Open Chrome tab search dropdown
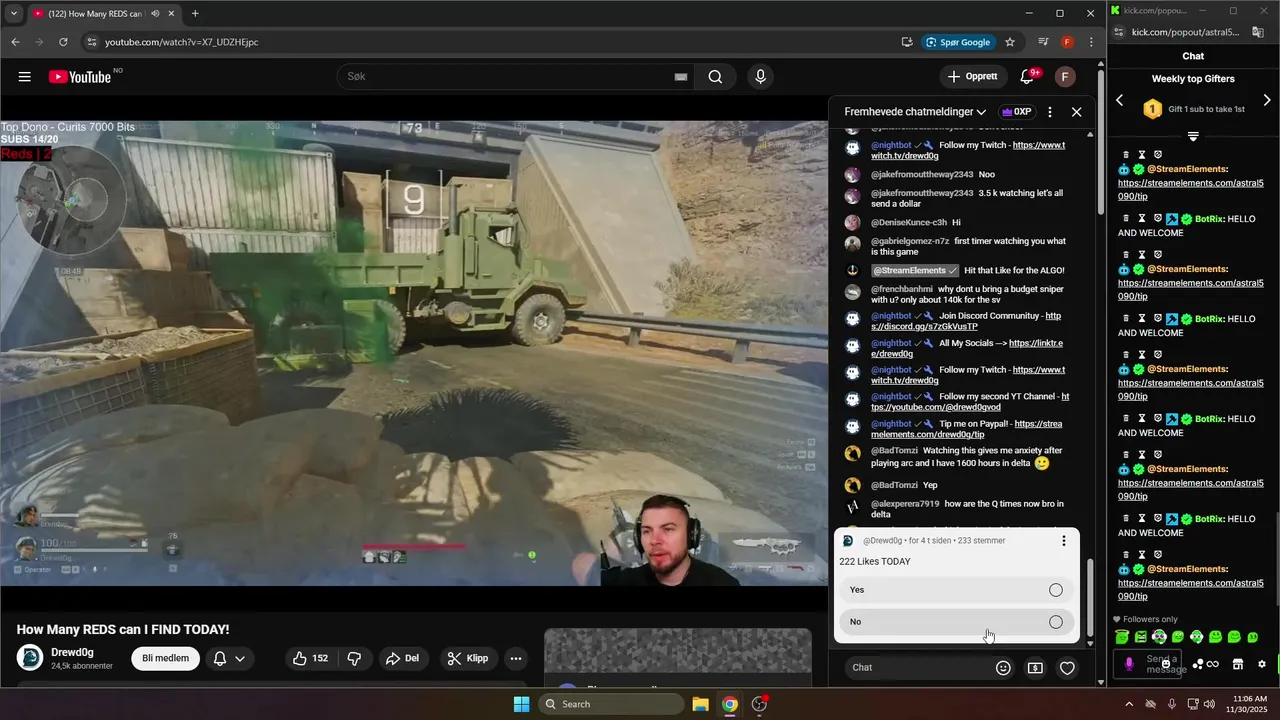The image size is (1280, 720). coord(13,14)
